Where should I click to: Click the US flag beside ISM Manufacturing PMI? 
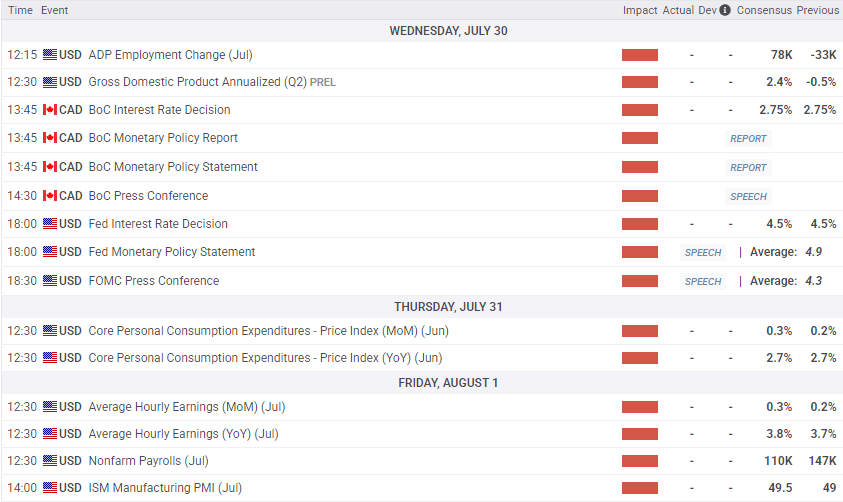tap(50, 488)
